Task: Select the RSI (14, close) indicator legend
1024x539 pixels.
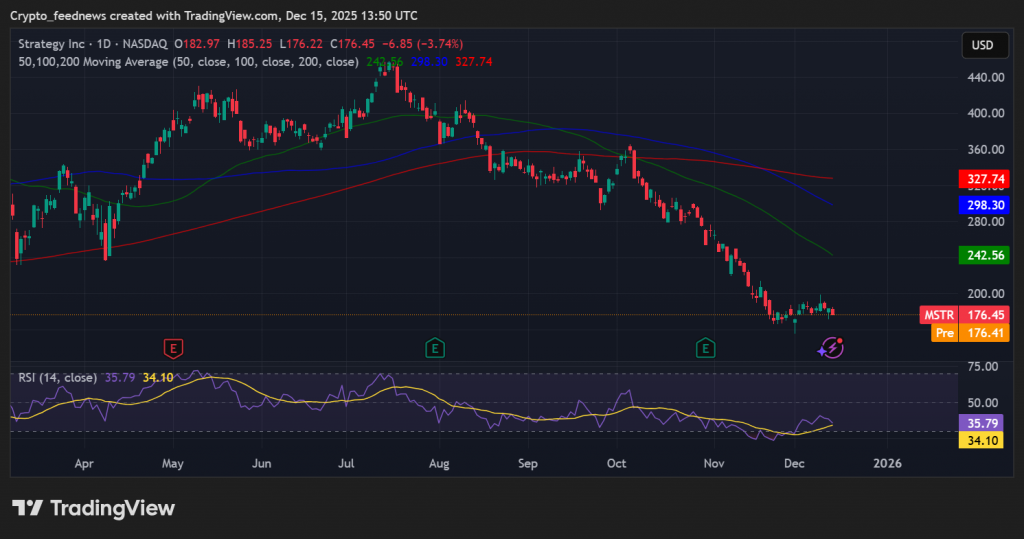Action: coord(58,377)
